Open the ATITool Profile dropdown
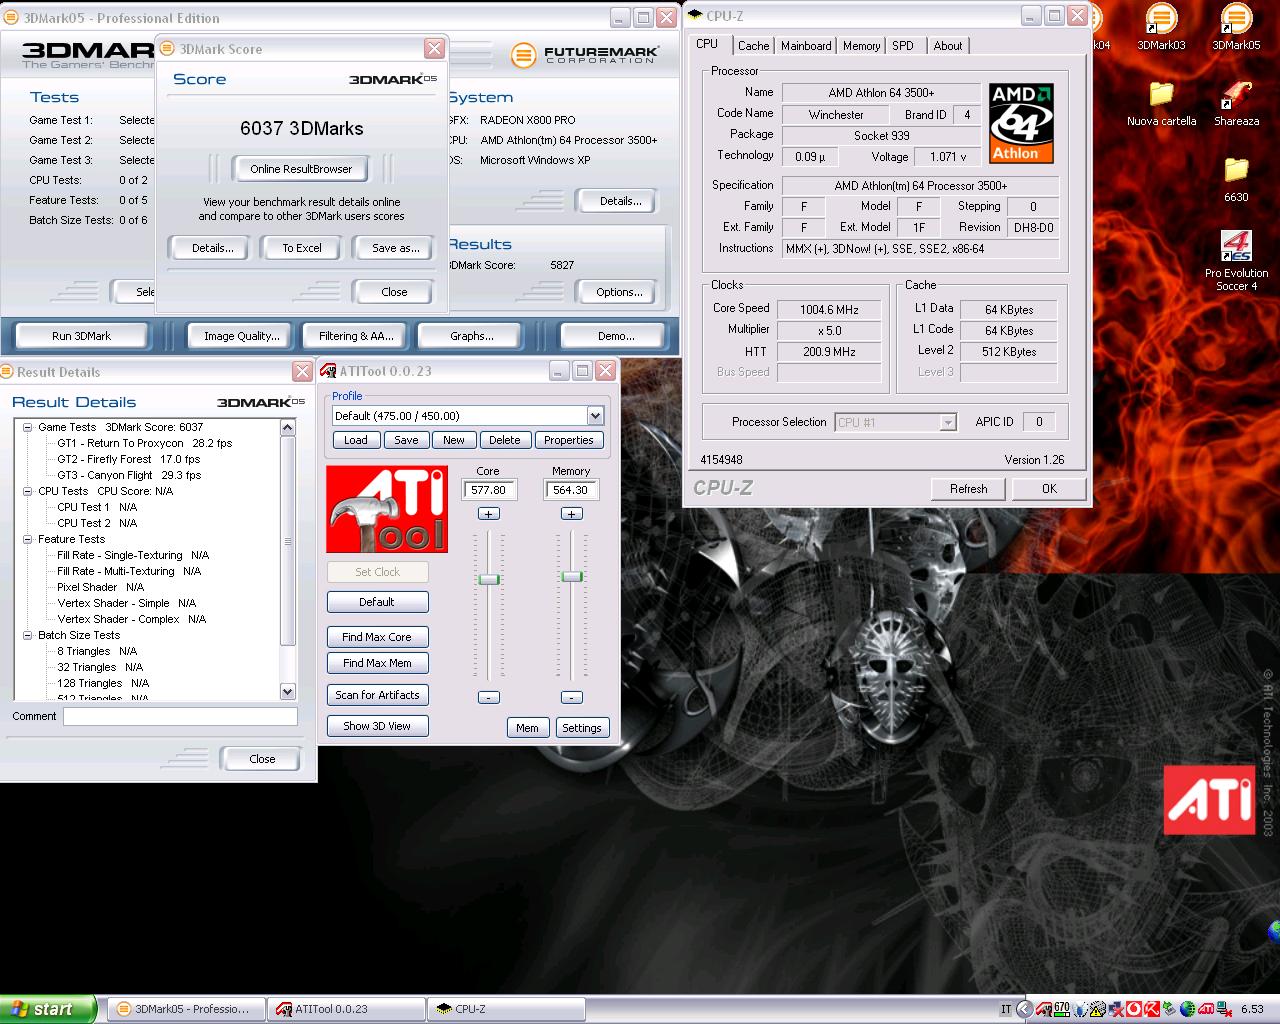1280x1024 pixels. point(595,416)
